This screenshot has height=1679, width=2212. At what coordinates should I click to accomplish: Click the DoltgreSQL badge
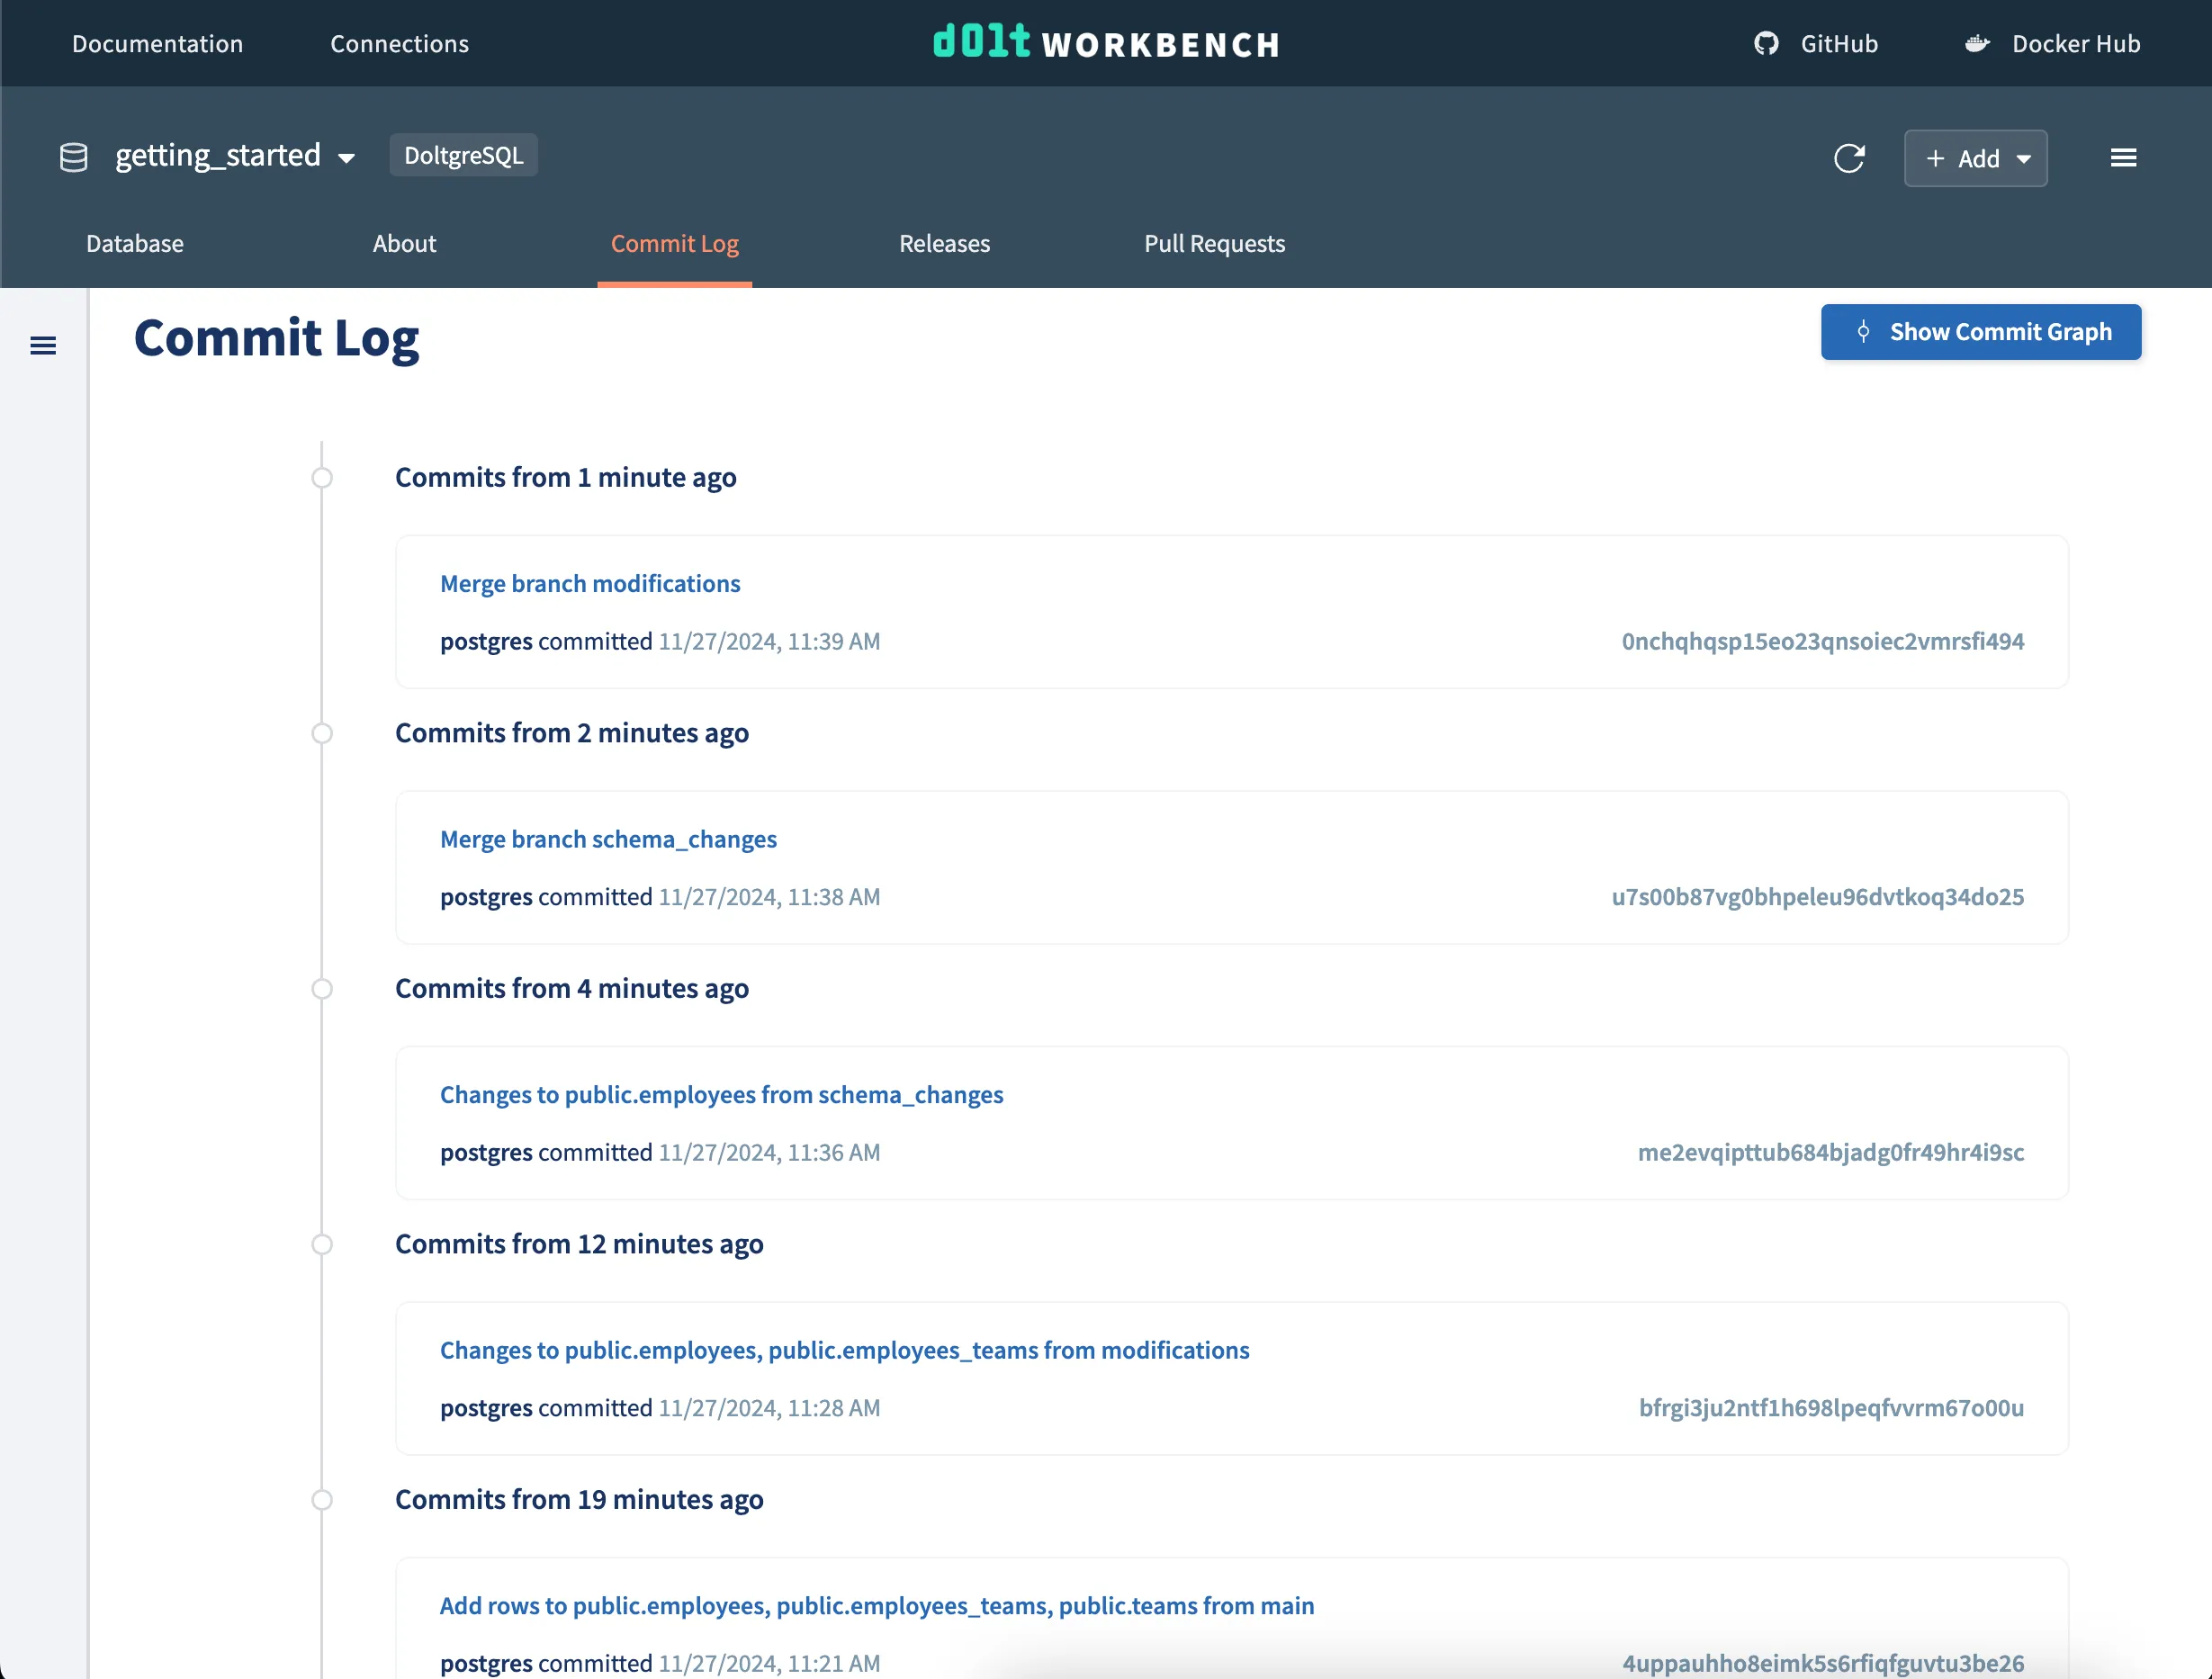click(463, 155)
